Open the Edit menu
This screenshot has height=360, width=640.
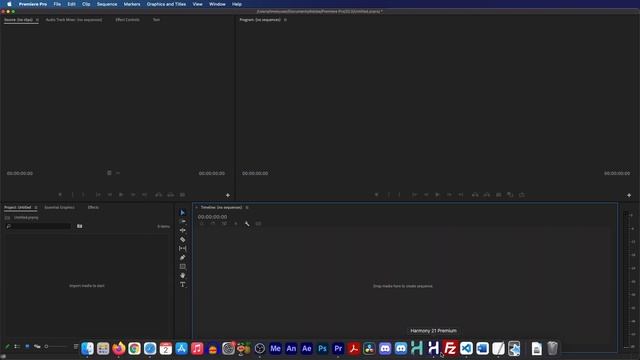coord(71,4)
